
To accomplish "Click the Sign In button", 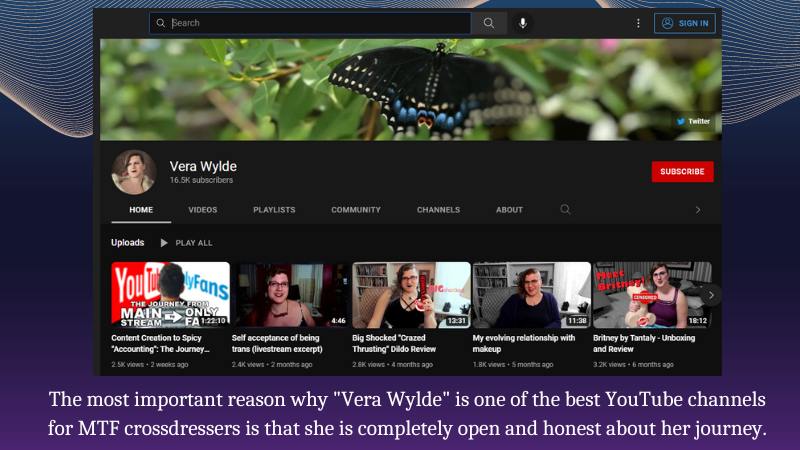I will coord(685,23).
